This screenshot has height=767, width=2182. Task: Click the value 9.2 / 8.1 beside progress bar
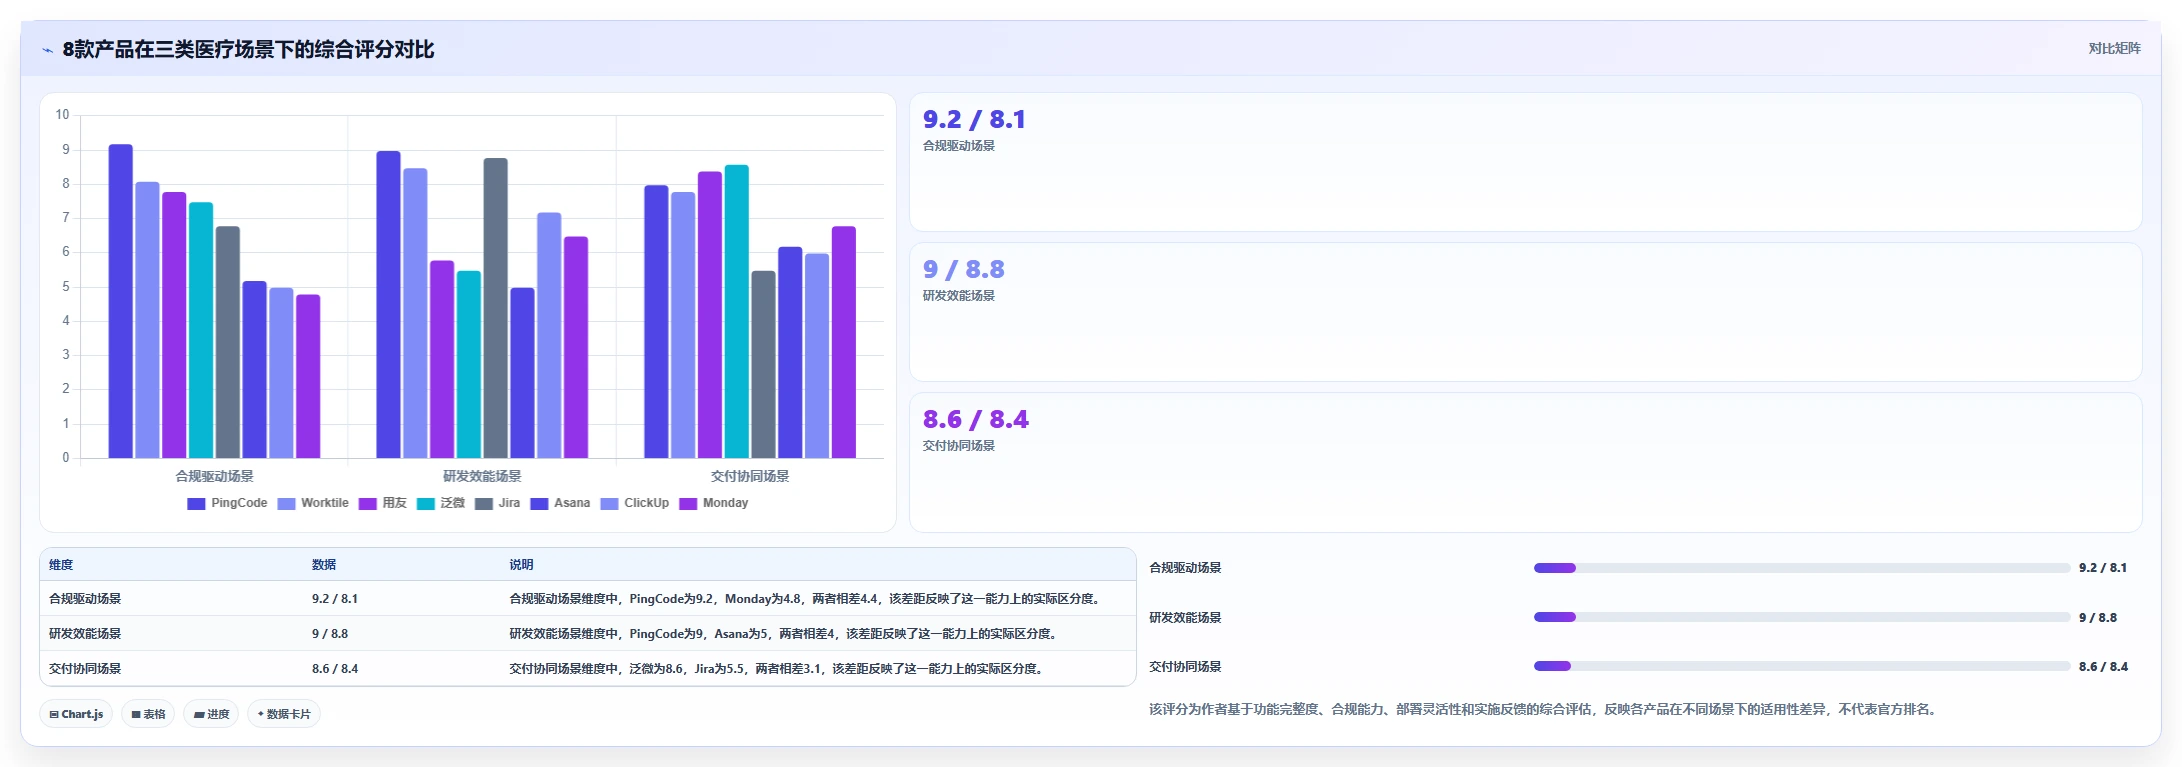pos(2103,568)
